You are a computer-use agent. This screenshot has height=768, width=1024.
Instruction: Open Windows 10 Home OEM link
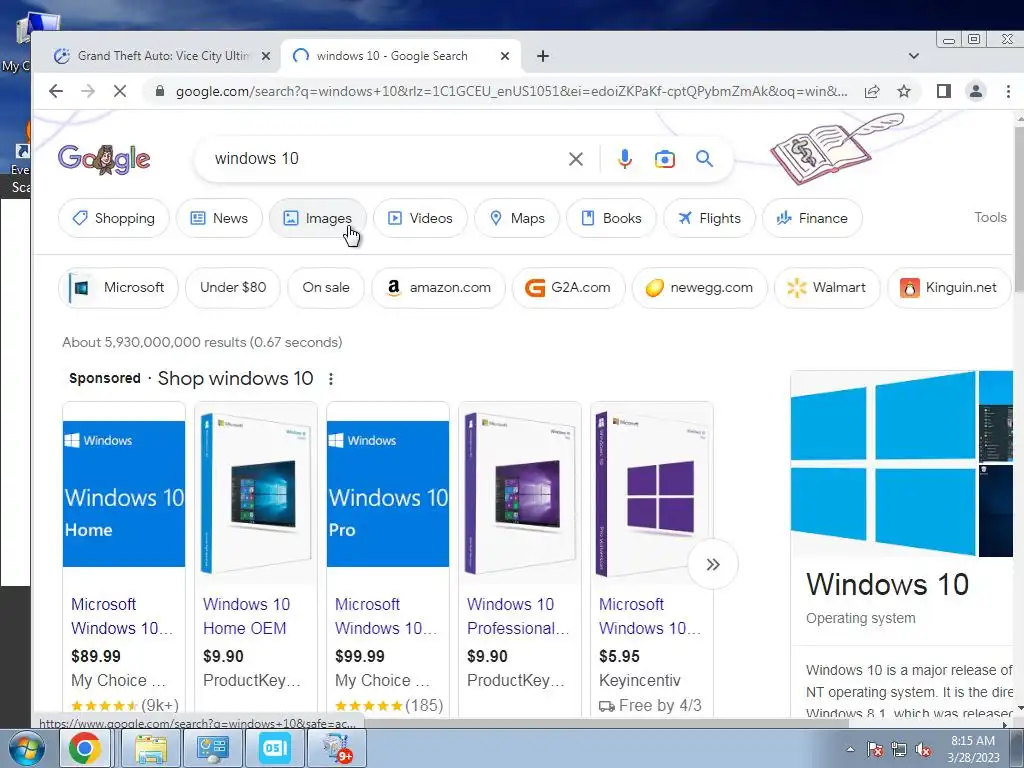point(246,616)
